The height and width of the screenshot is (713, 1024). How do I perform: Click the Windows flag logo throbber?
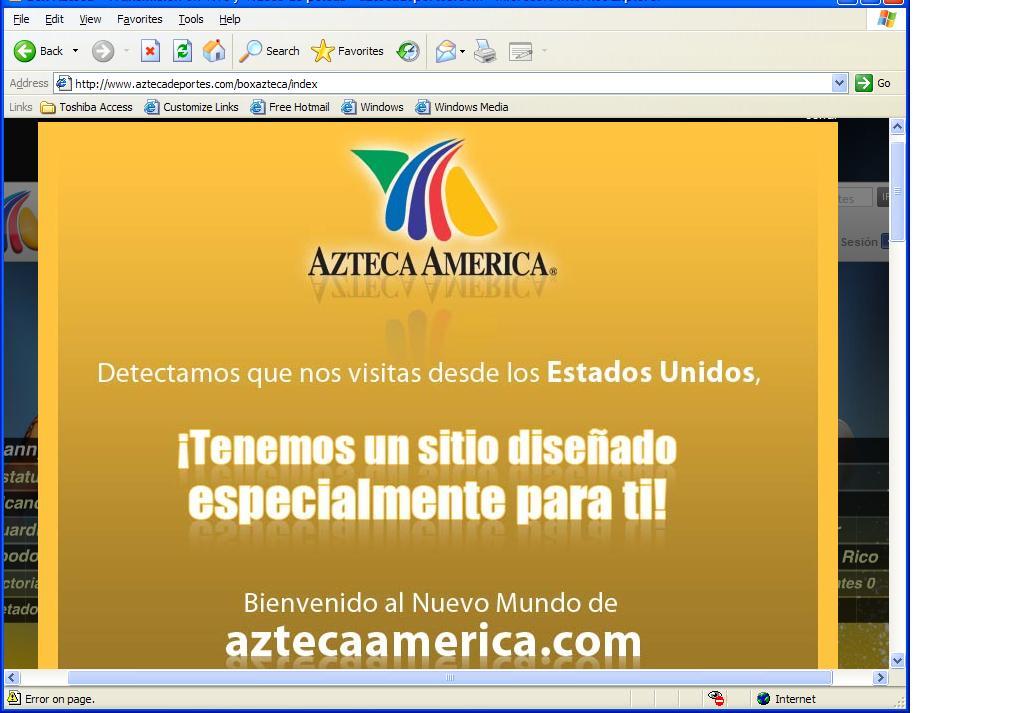[886, 19]
